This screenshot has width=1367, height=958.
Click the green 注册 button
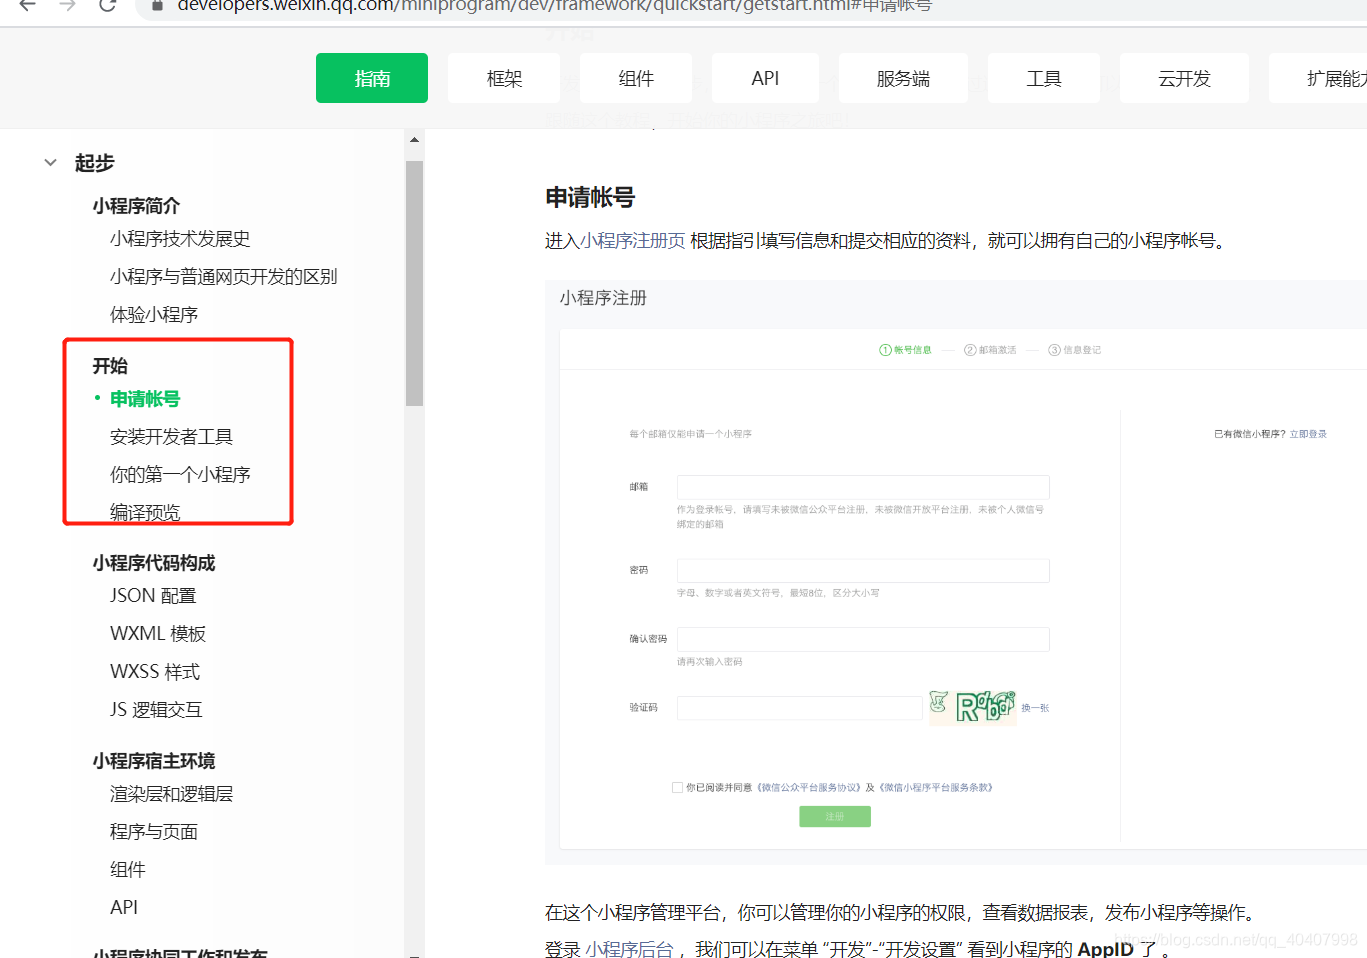[x=835, y=816]
